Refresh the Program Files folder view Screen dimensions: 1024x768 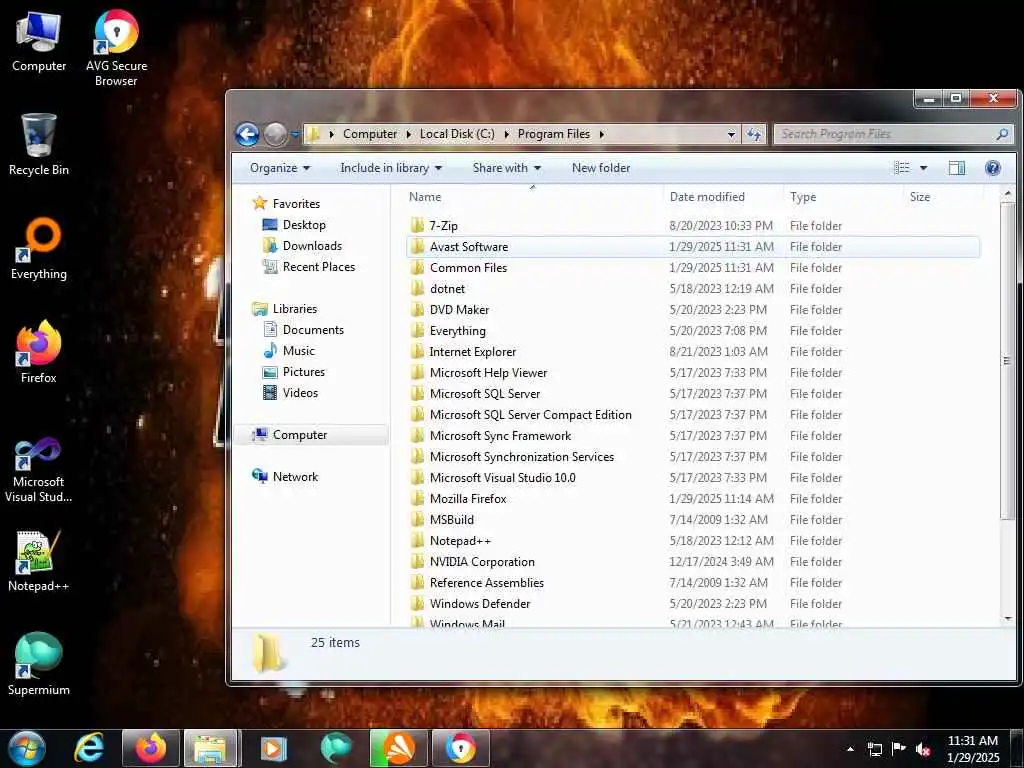click(x=754, y=134)
